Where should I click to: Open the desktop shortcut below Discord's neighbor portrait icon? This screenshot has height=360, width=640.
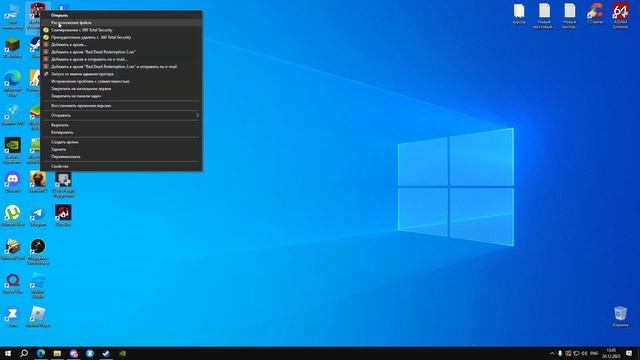pos(38,216)
